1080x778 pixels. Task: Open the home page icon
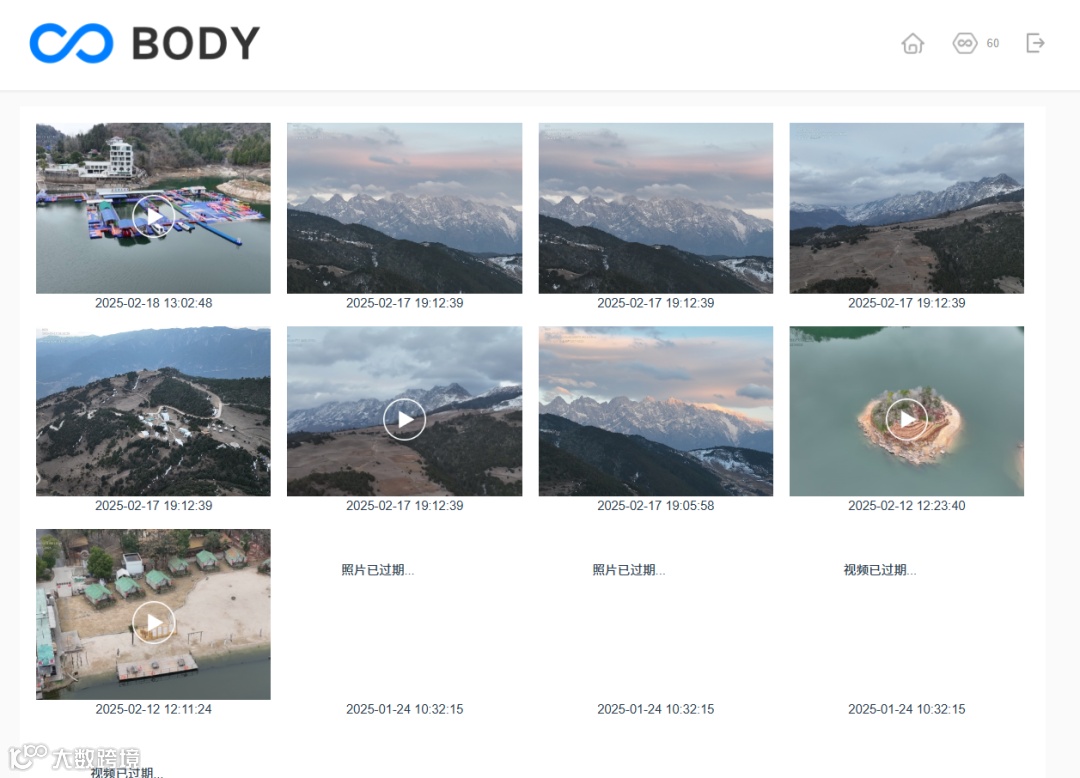click(913, 43)
